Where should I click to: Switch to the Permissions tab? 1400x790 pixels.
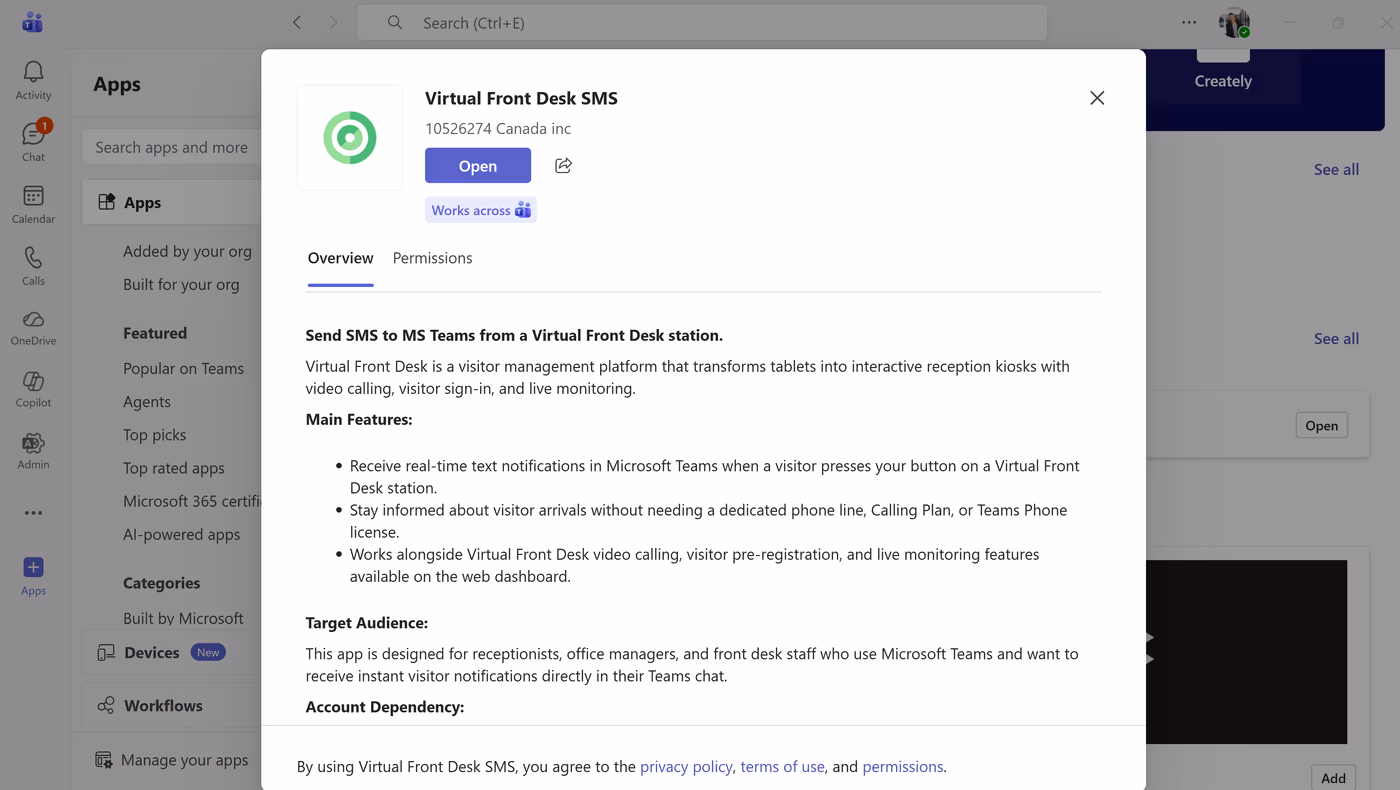tap(432, 258)
